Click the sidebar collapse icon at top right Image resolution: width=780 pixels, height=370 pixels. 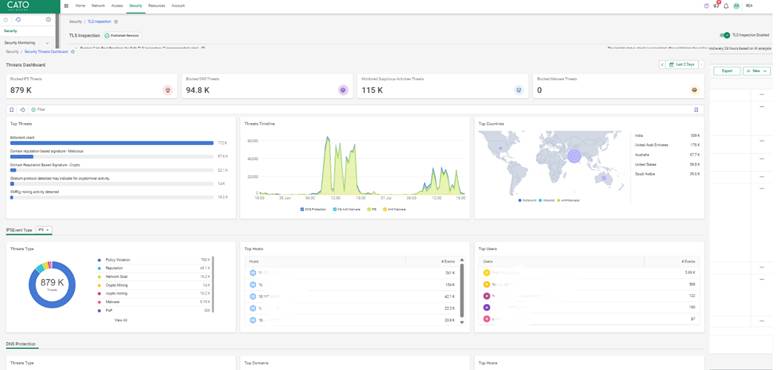48,20
